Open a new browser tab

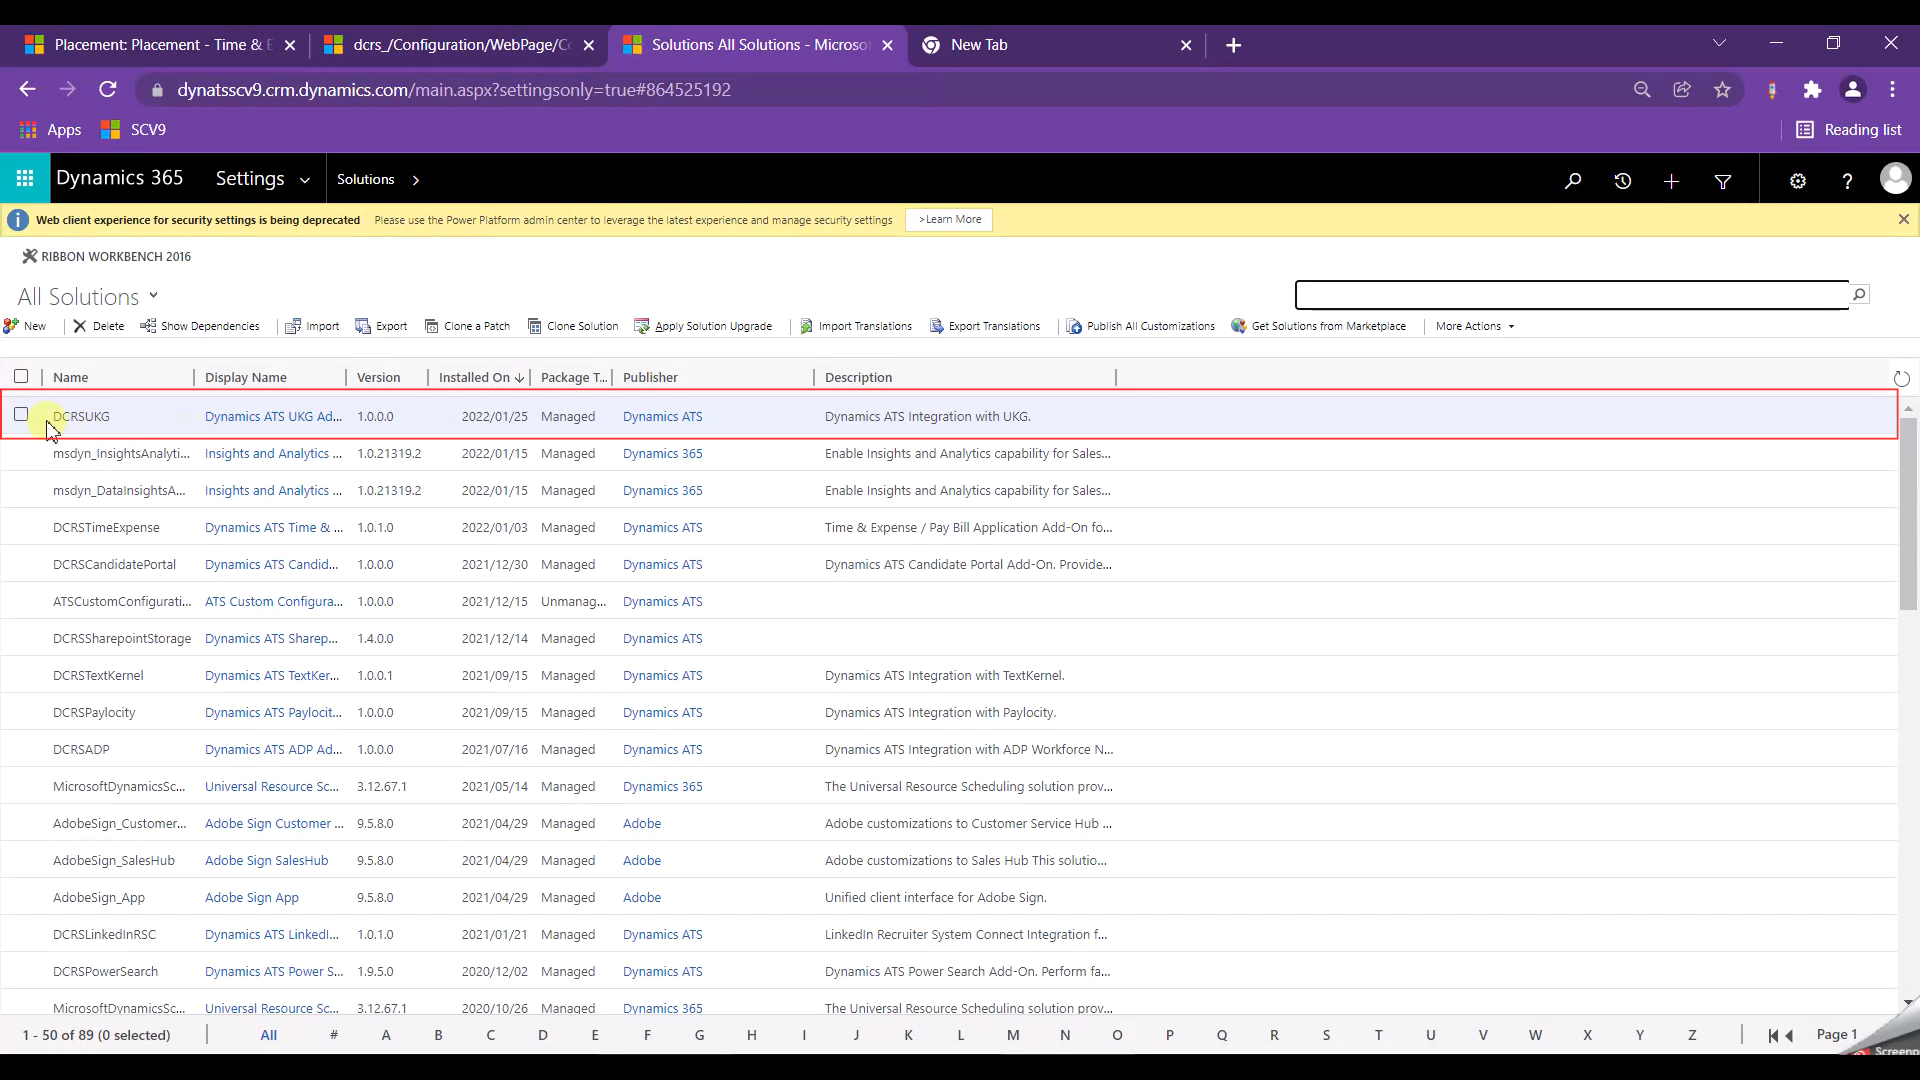(1233, 45)
